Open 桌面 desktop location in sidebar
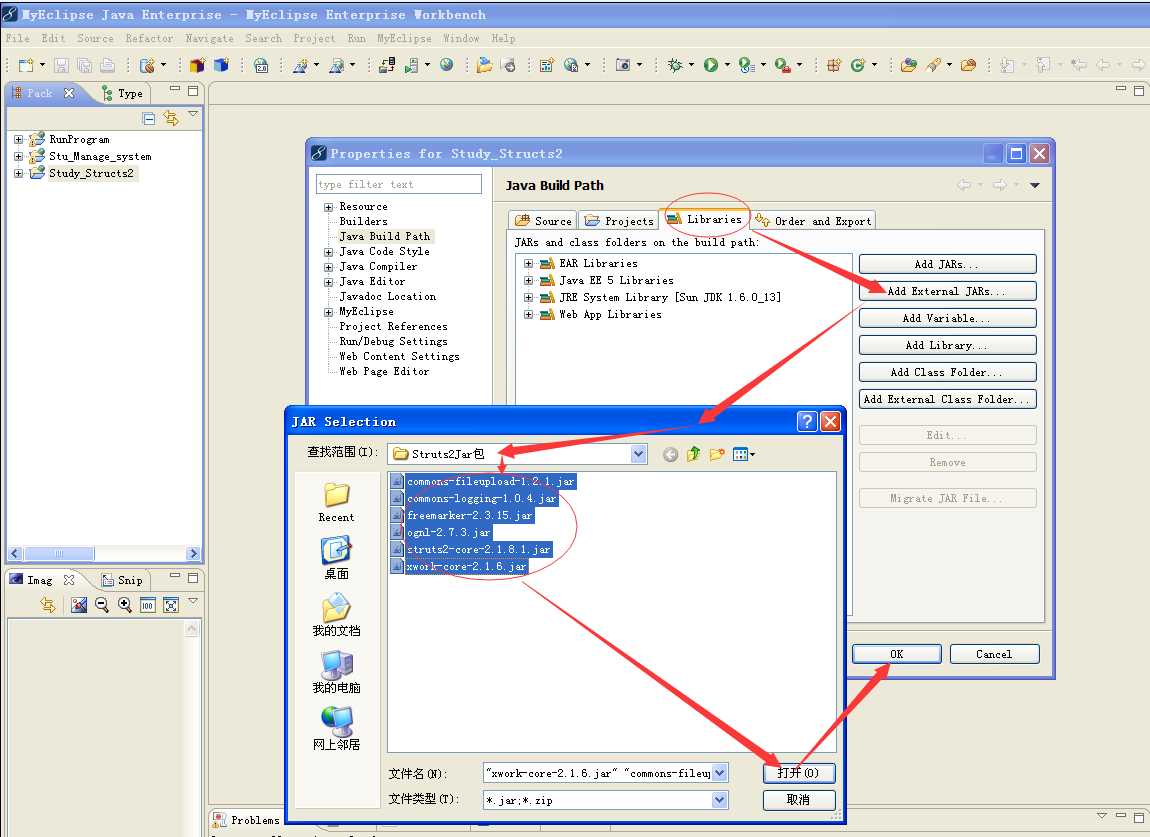Screen dimensions: 1150x837 click(x=336, y=558)
